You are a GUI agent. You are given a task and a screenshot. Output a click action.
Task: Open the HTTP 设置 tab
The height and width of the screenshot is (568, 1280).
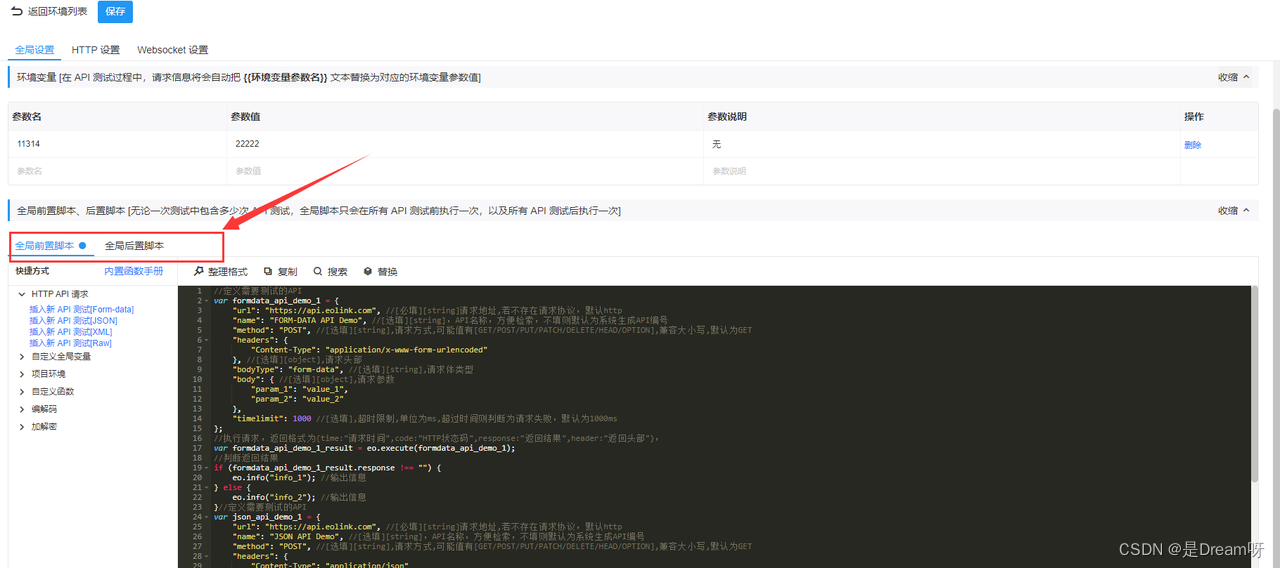(x=95, y=50)
